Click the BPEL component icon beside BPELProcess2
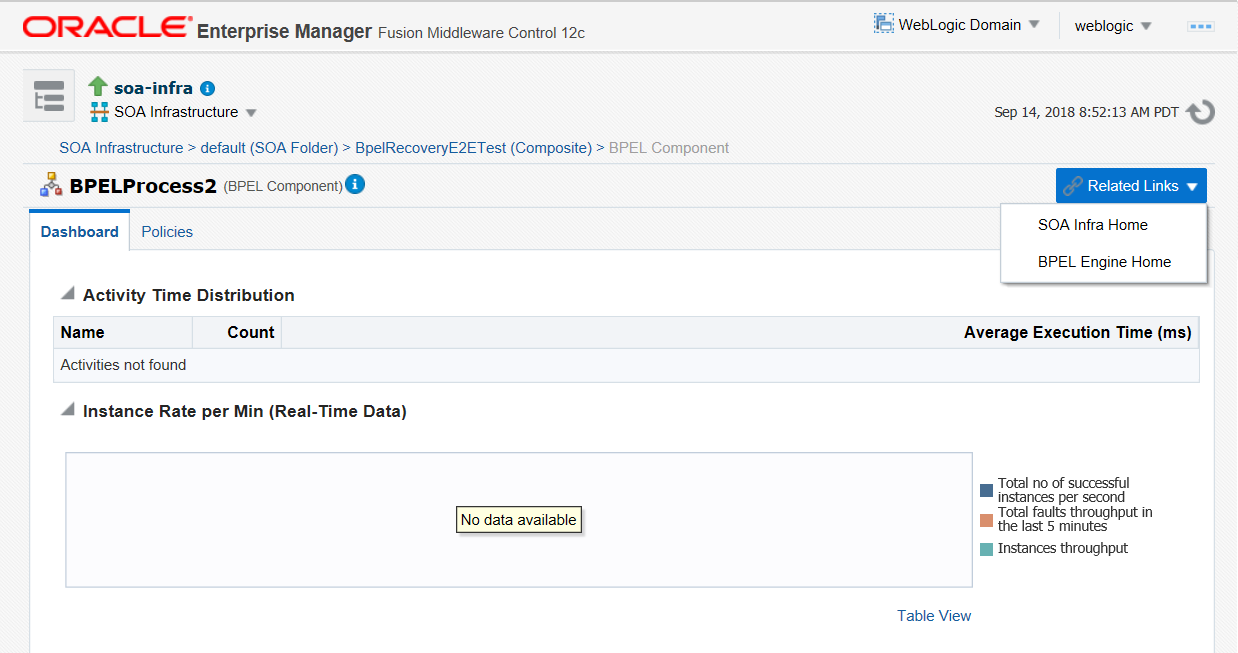Screen dimensions: 1238x653 tap(51, 185)
